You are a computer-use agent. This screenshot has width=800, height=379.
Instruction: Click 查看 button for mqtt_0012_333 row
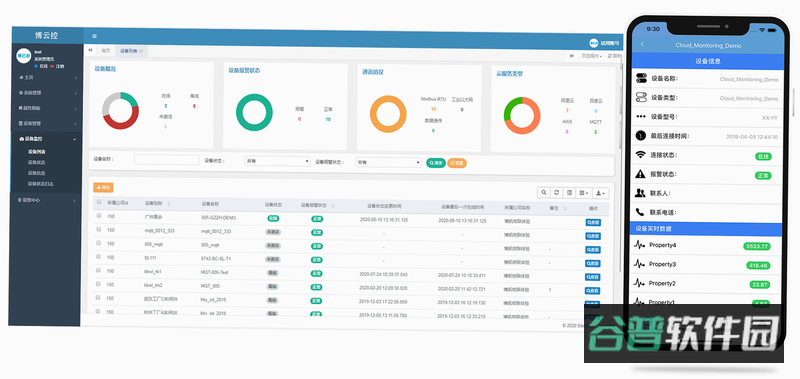(593, 236)
